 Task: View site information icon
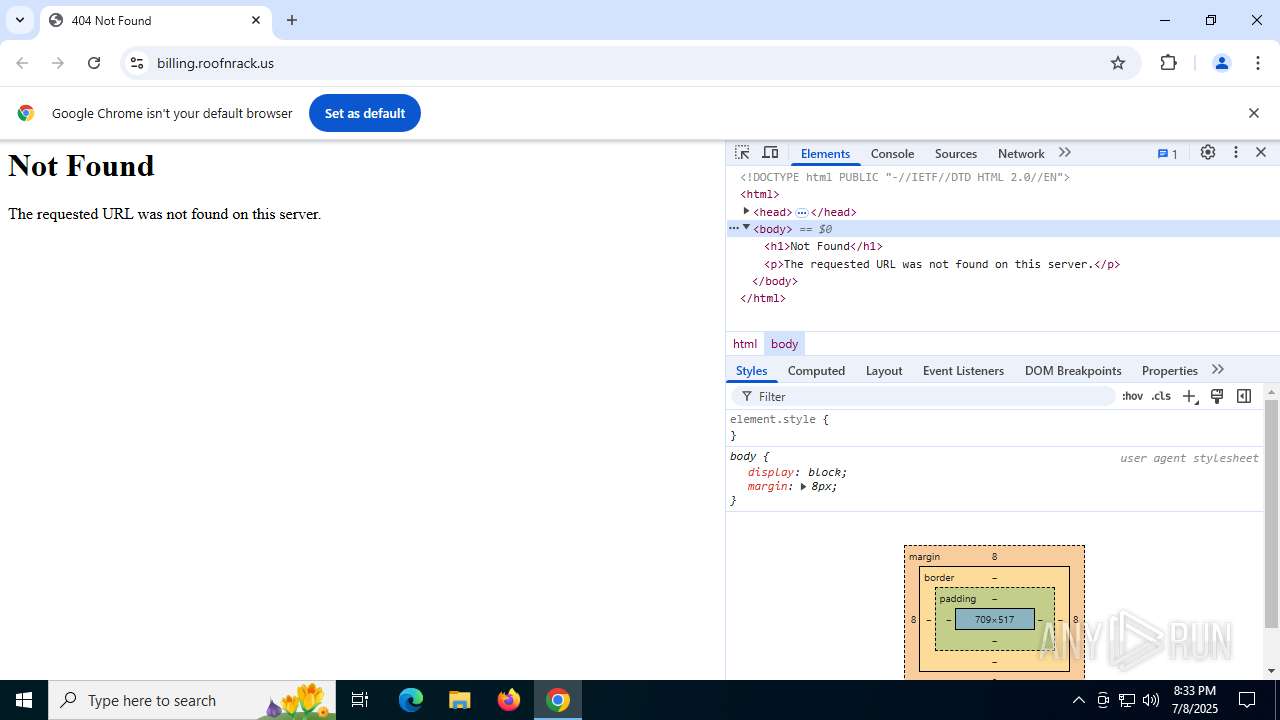pyautogui.click(x=138, y=63)
